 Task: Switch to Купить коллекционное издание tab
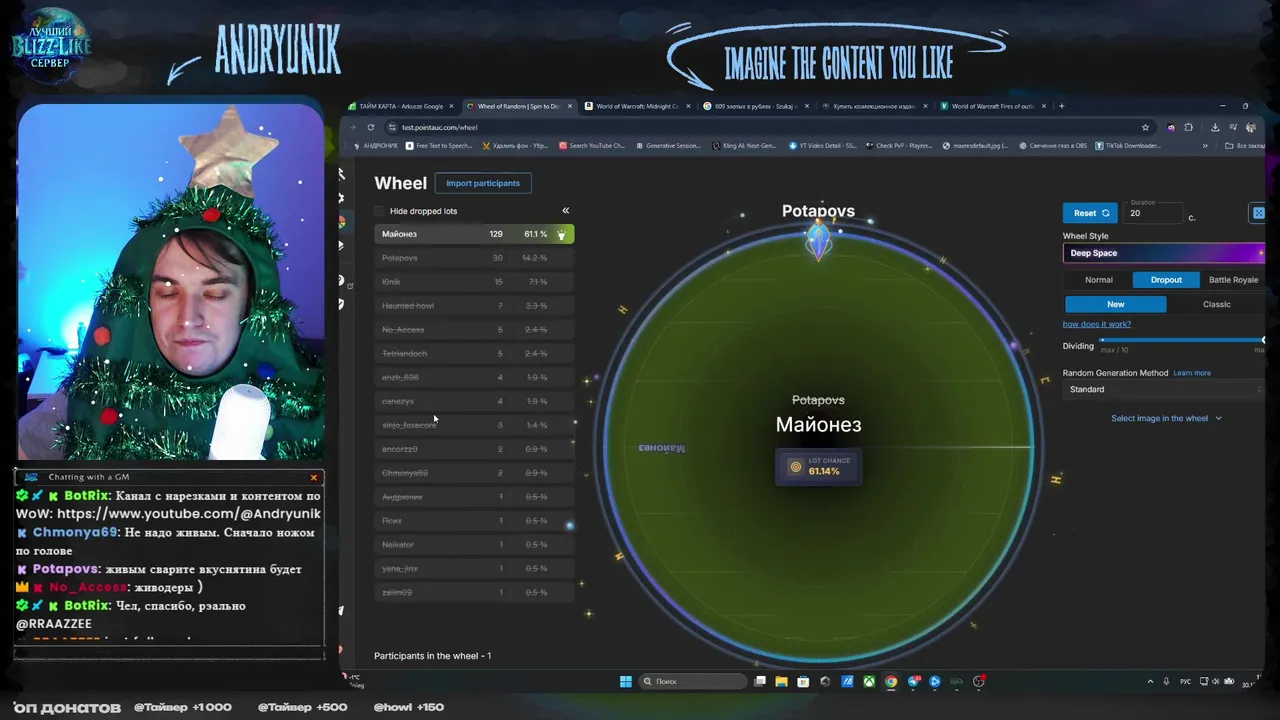[873, 106]
